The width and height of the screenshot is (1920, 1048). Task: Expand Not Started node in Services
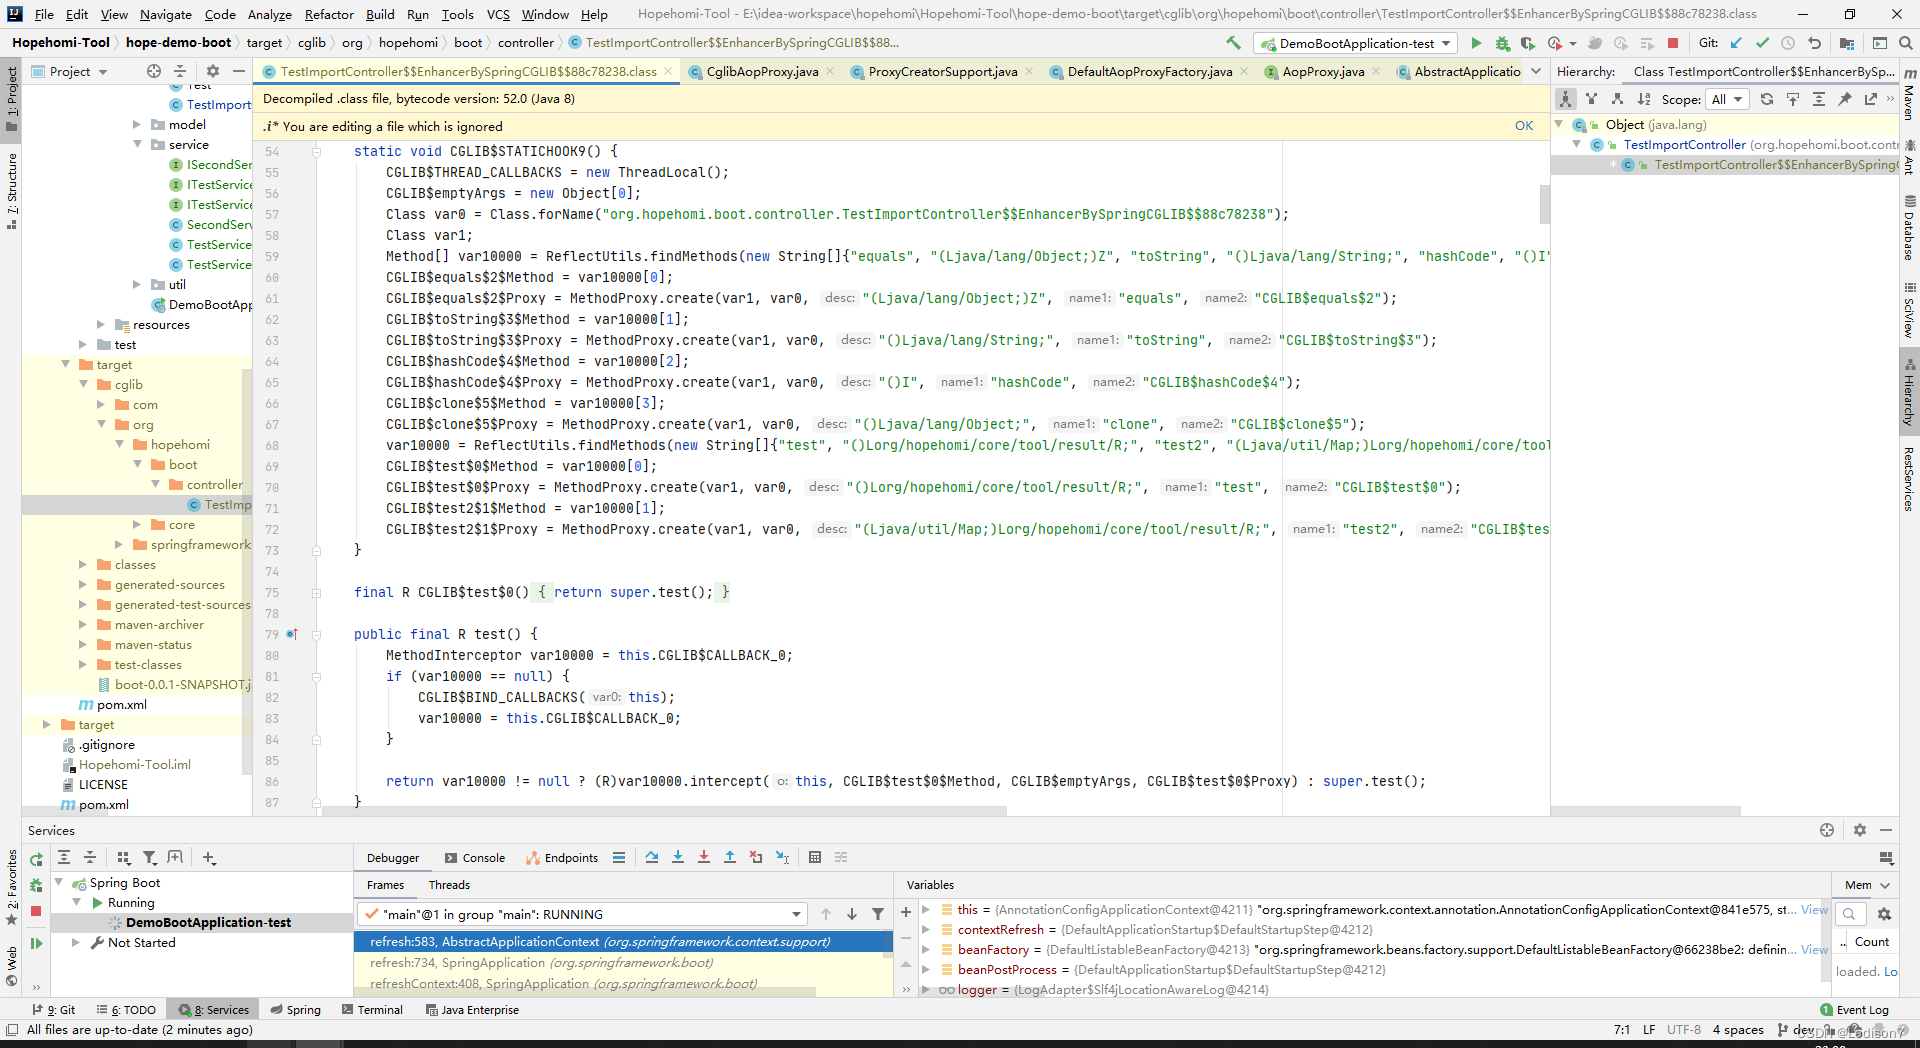[76, 942]
